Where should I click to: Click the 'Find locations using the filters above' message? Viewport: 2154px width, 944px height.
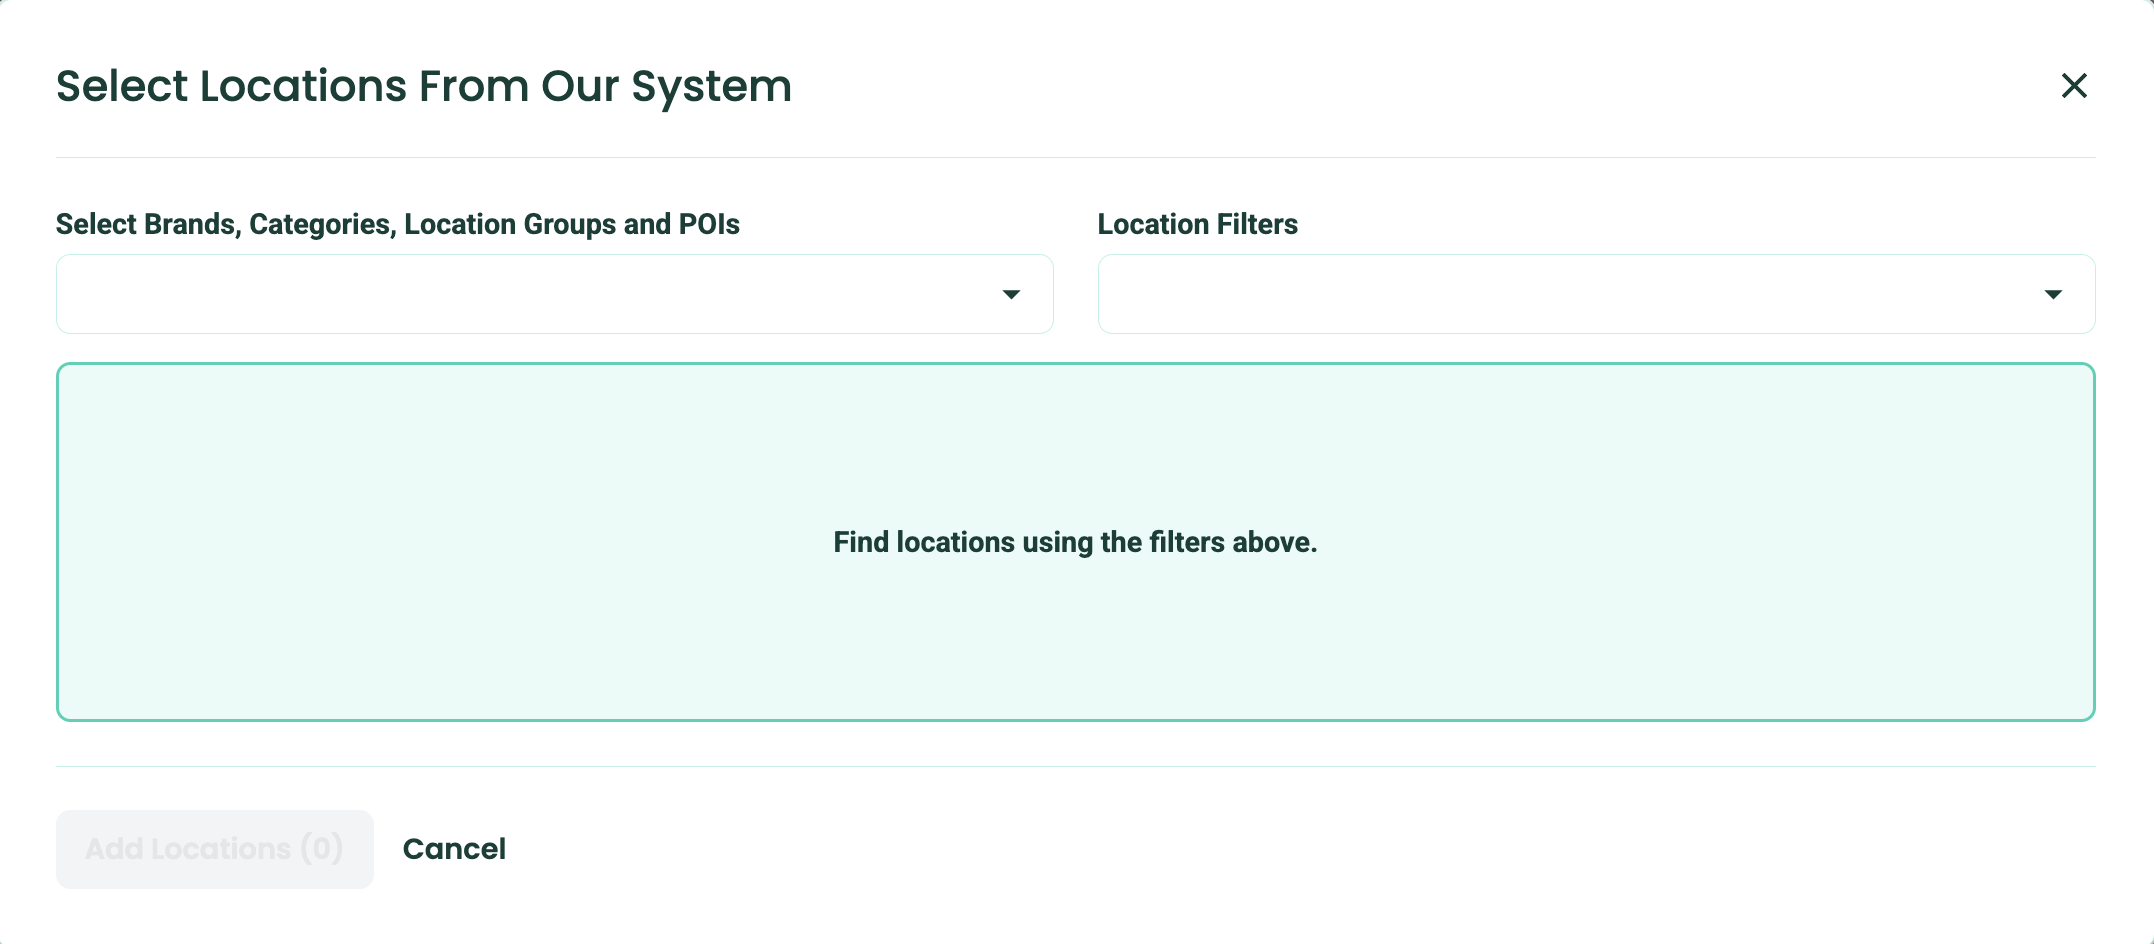[1075, 542]
